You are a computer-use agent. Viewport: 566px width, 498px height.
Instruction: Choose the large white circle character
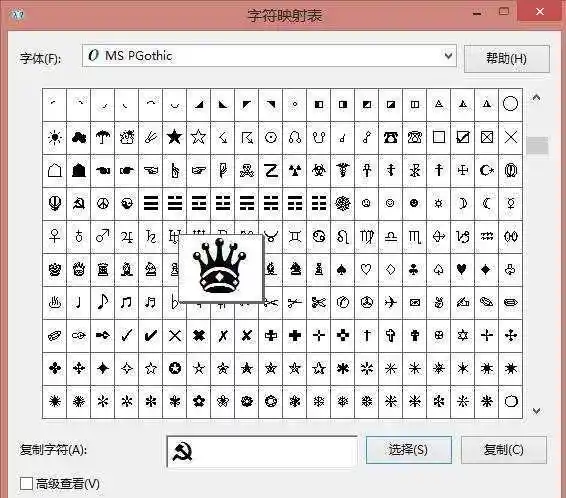[x=510, y=104]
